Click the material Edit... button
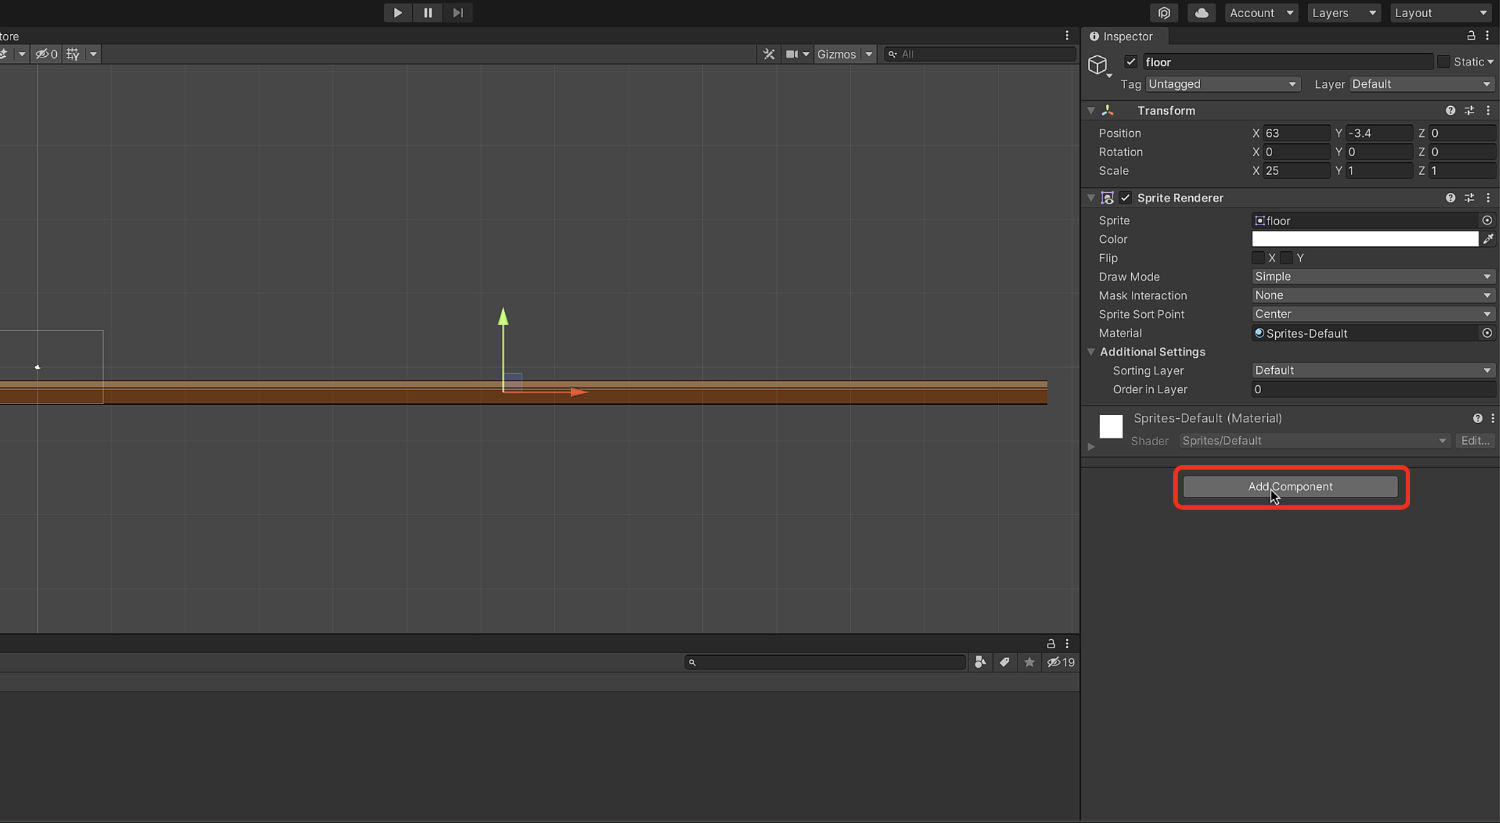The image size is (1500, 823). click(1475, 441)
